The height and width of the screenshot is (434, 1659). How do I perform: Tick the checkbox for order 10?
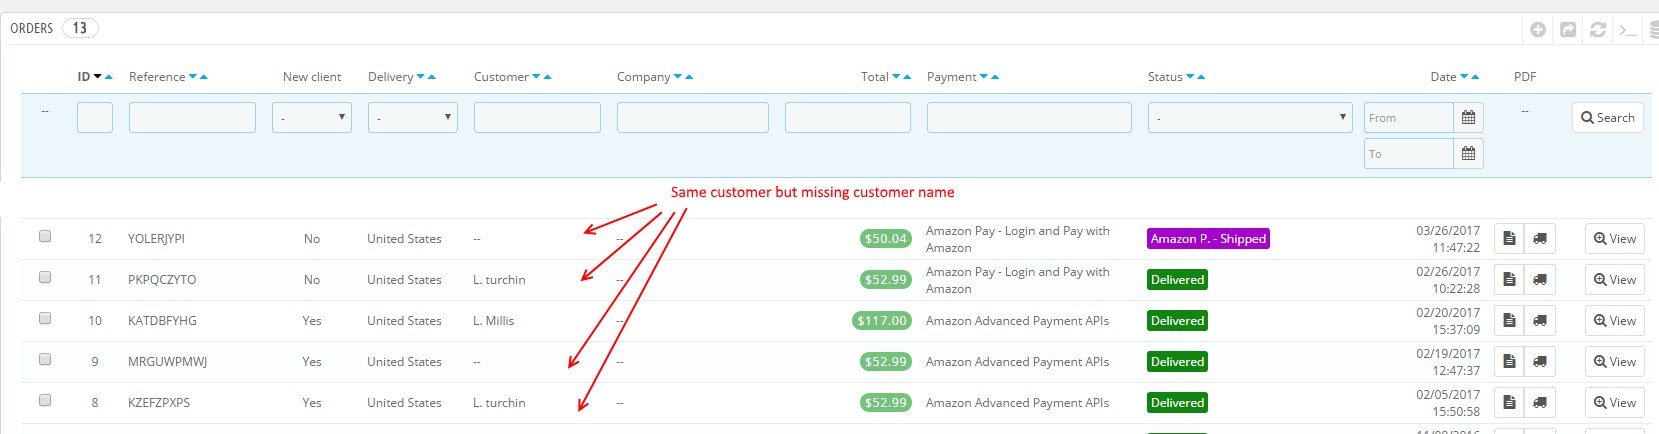(45, 319)
